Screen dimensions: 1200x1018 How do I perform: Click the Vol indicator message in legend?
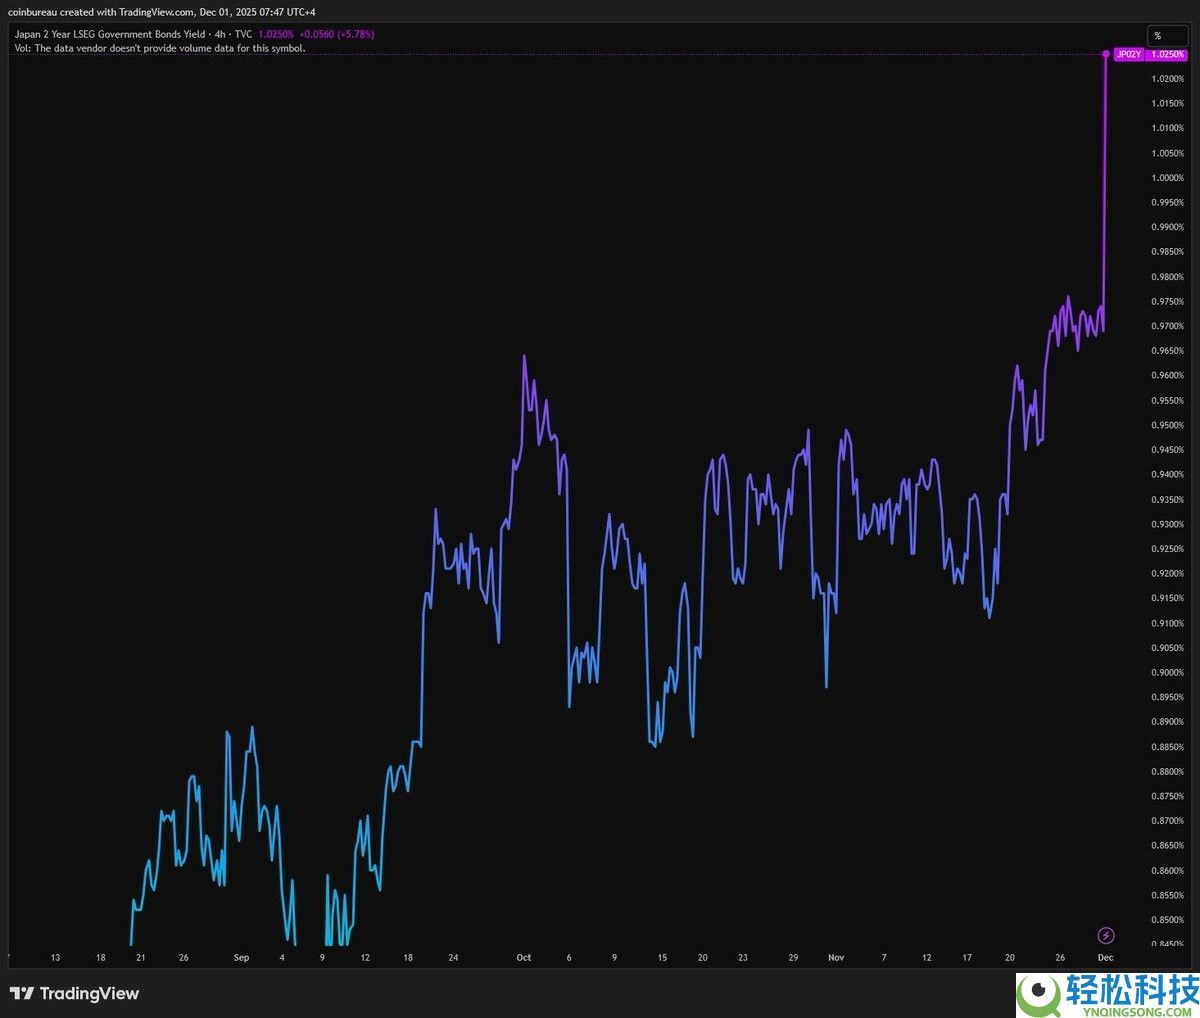pos(160,48)
